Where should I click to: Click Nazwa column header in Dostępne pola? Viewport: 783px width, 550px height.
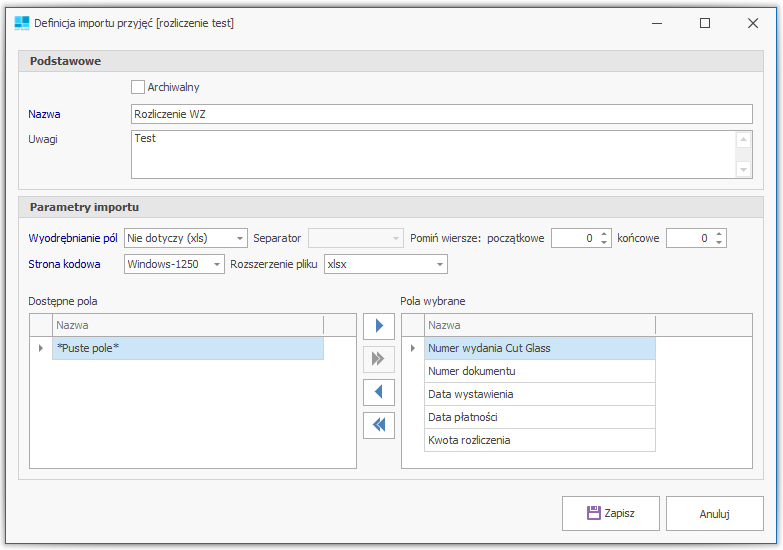tap(188, 325)
